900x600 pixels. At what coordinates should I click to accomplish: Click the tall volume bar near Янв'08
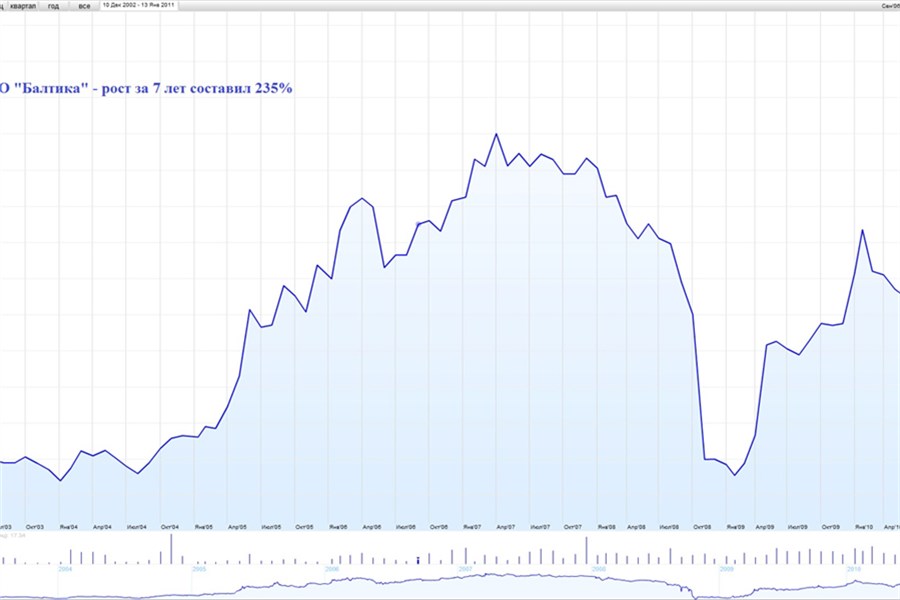pyautogui.click(x=587, y=550)
